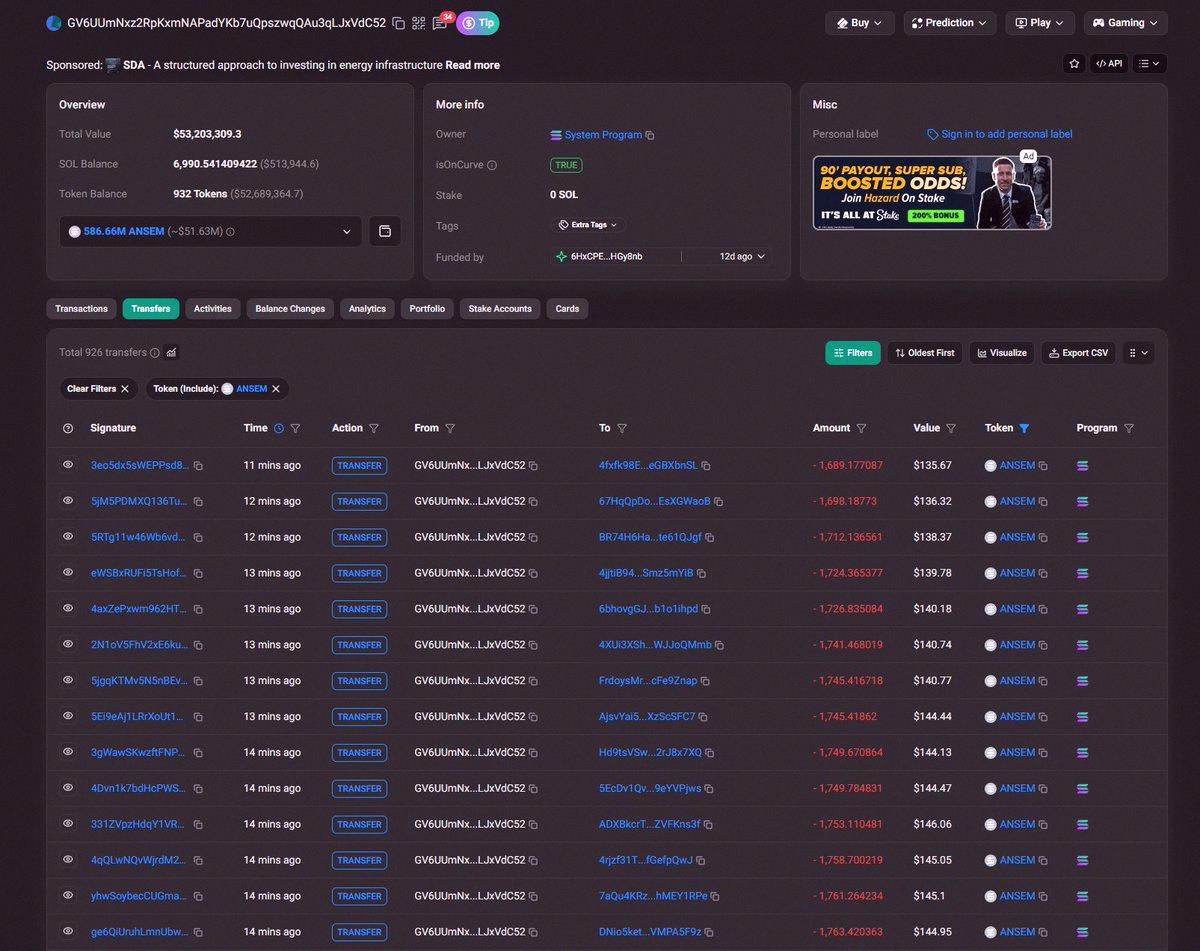Switch to the Stake Accounts tab
This screenshot has height=951, width=1200.
tap(500, 309)
